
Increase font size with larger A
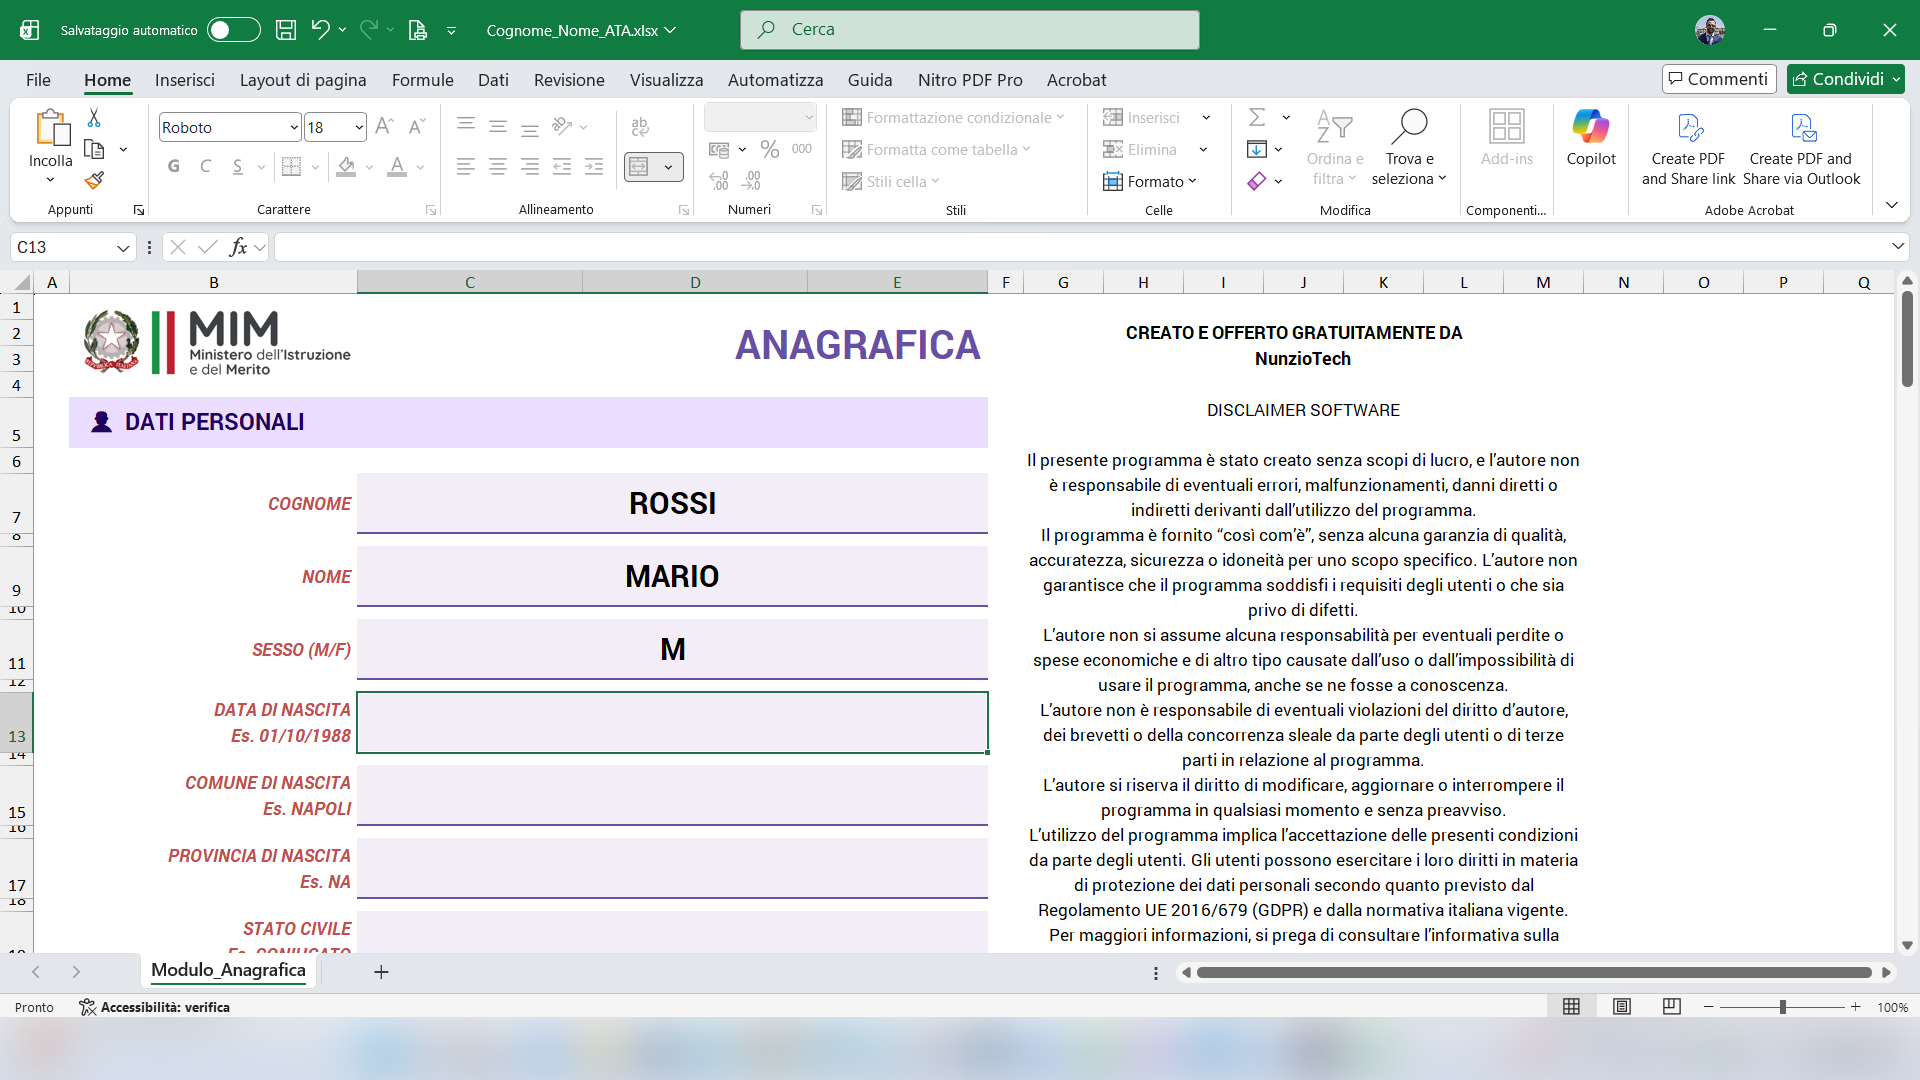384,126
